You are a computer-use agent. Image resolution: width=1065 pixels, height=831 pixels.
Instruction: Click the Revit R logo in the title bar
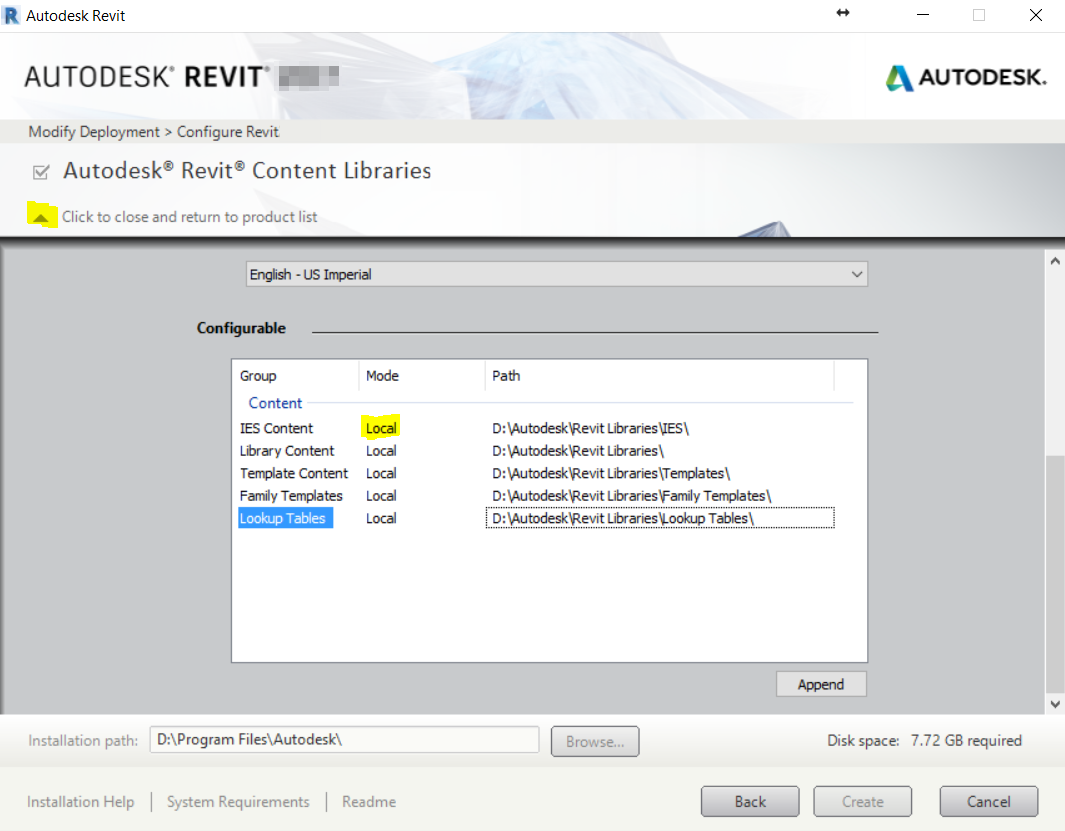12,15
